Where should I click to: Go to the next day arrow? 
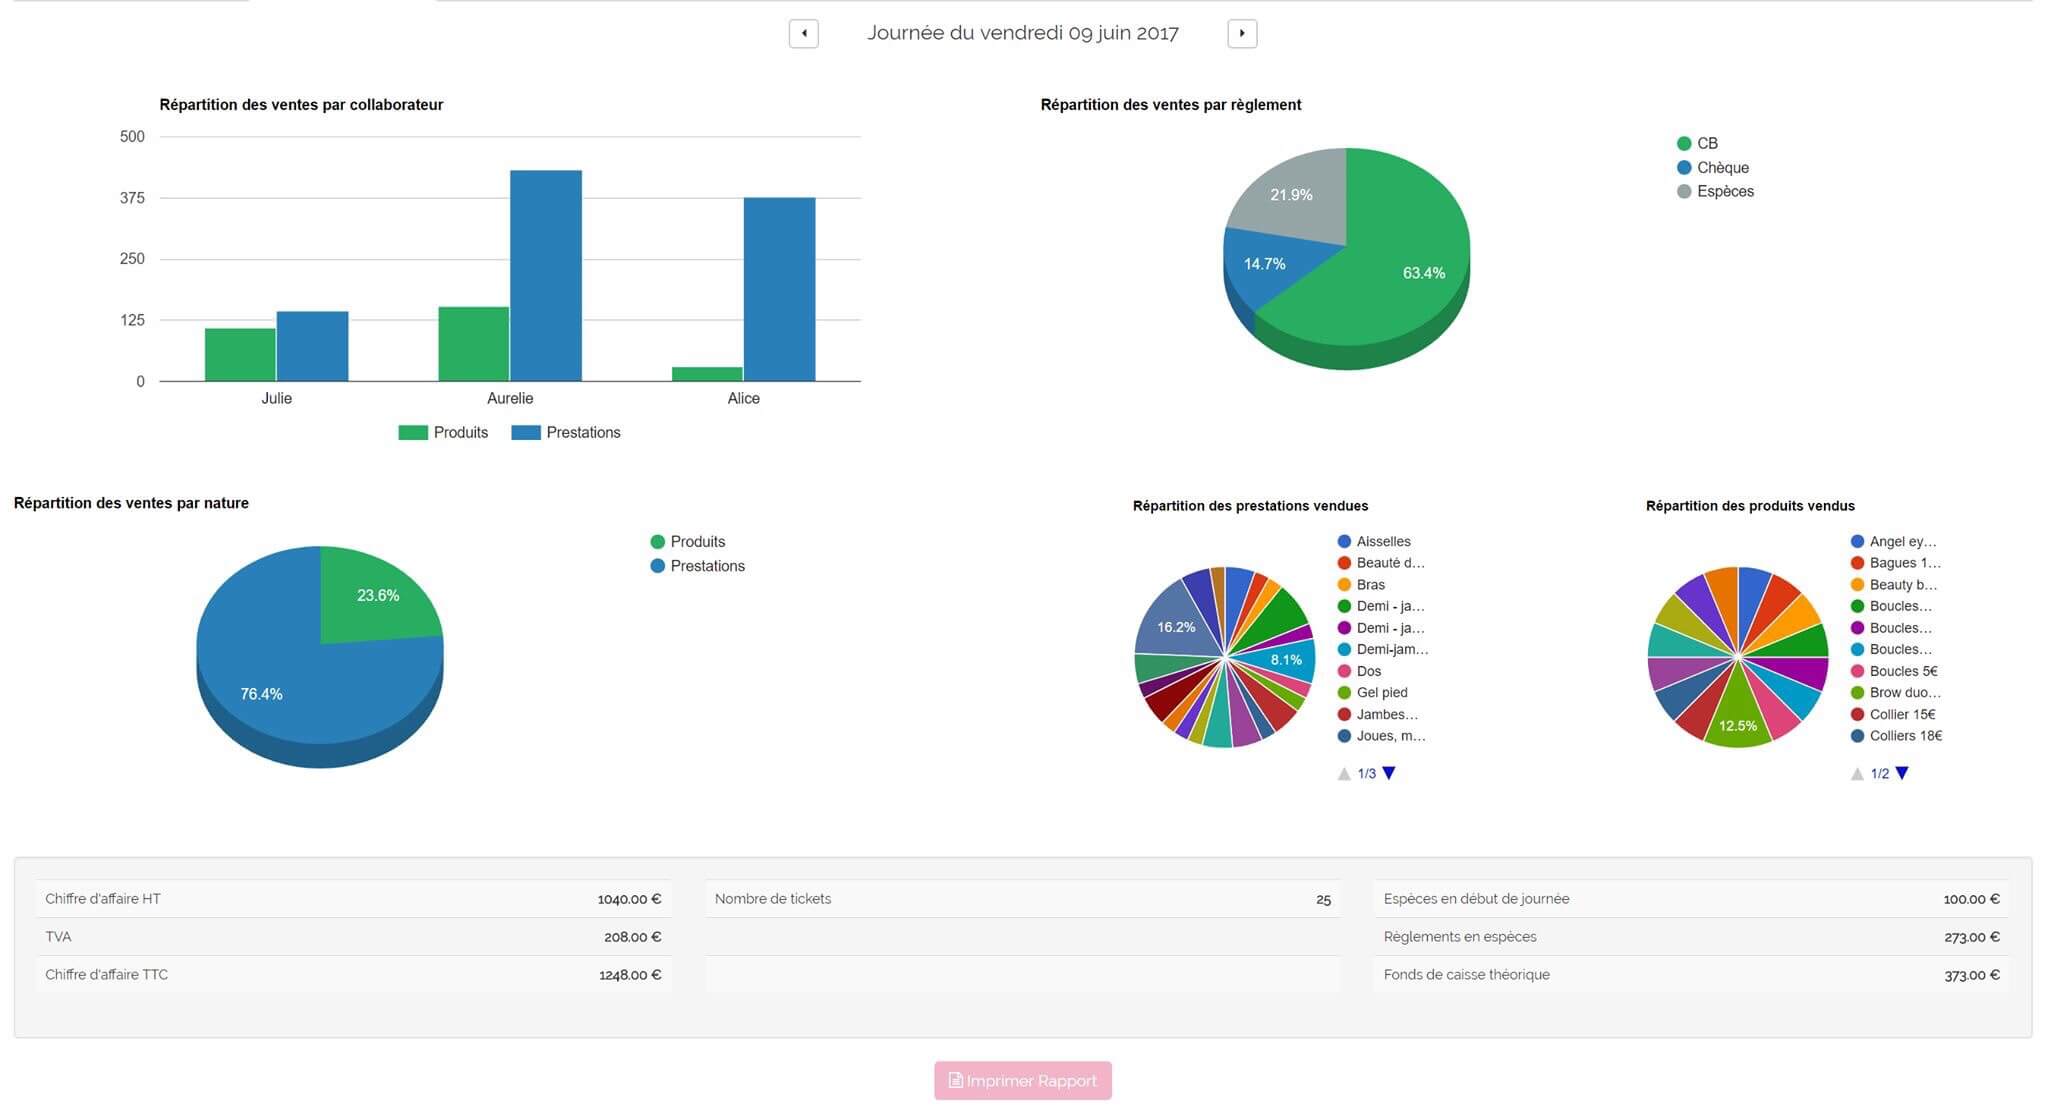[1241, 33]
